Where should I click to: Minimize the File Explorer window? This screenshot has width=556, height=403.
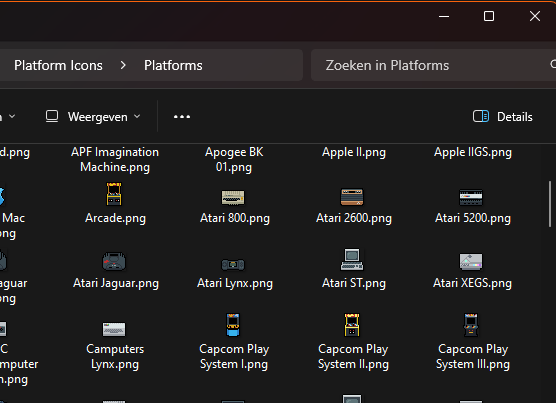pos(444,16)
